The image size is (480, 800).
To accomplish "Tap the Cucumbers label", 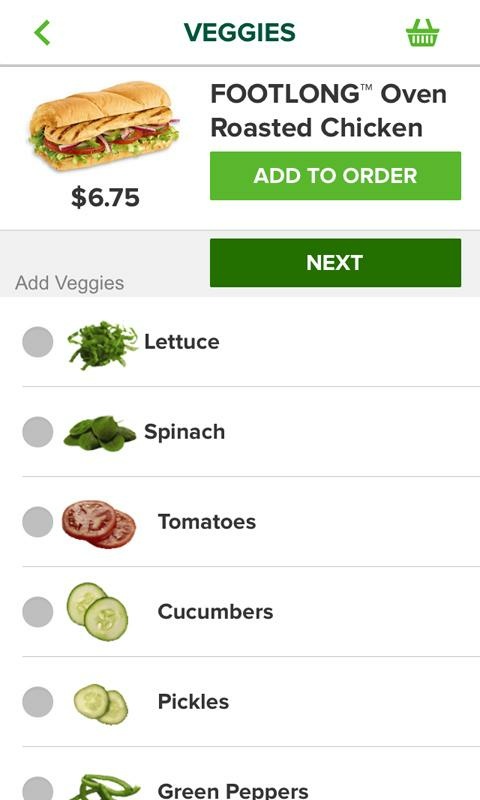I will click(215, 611).
